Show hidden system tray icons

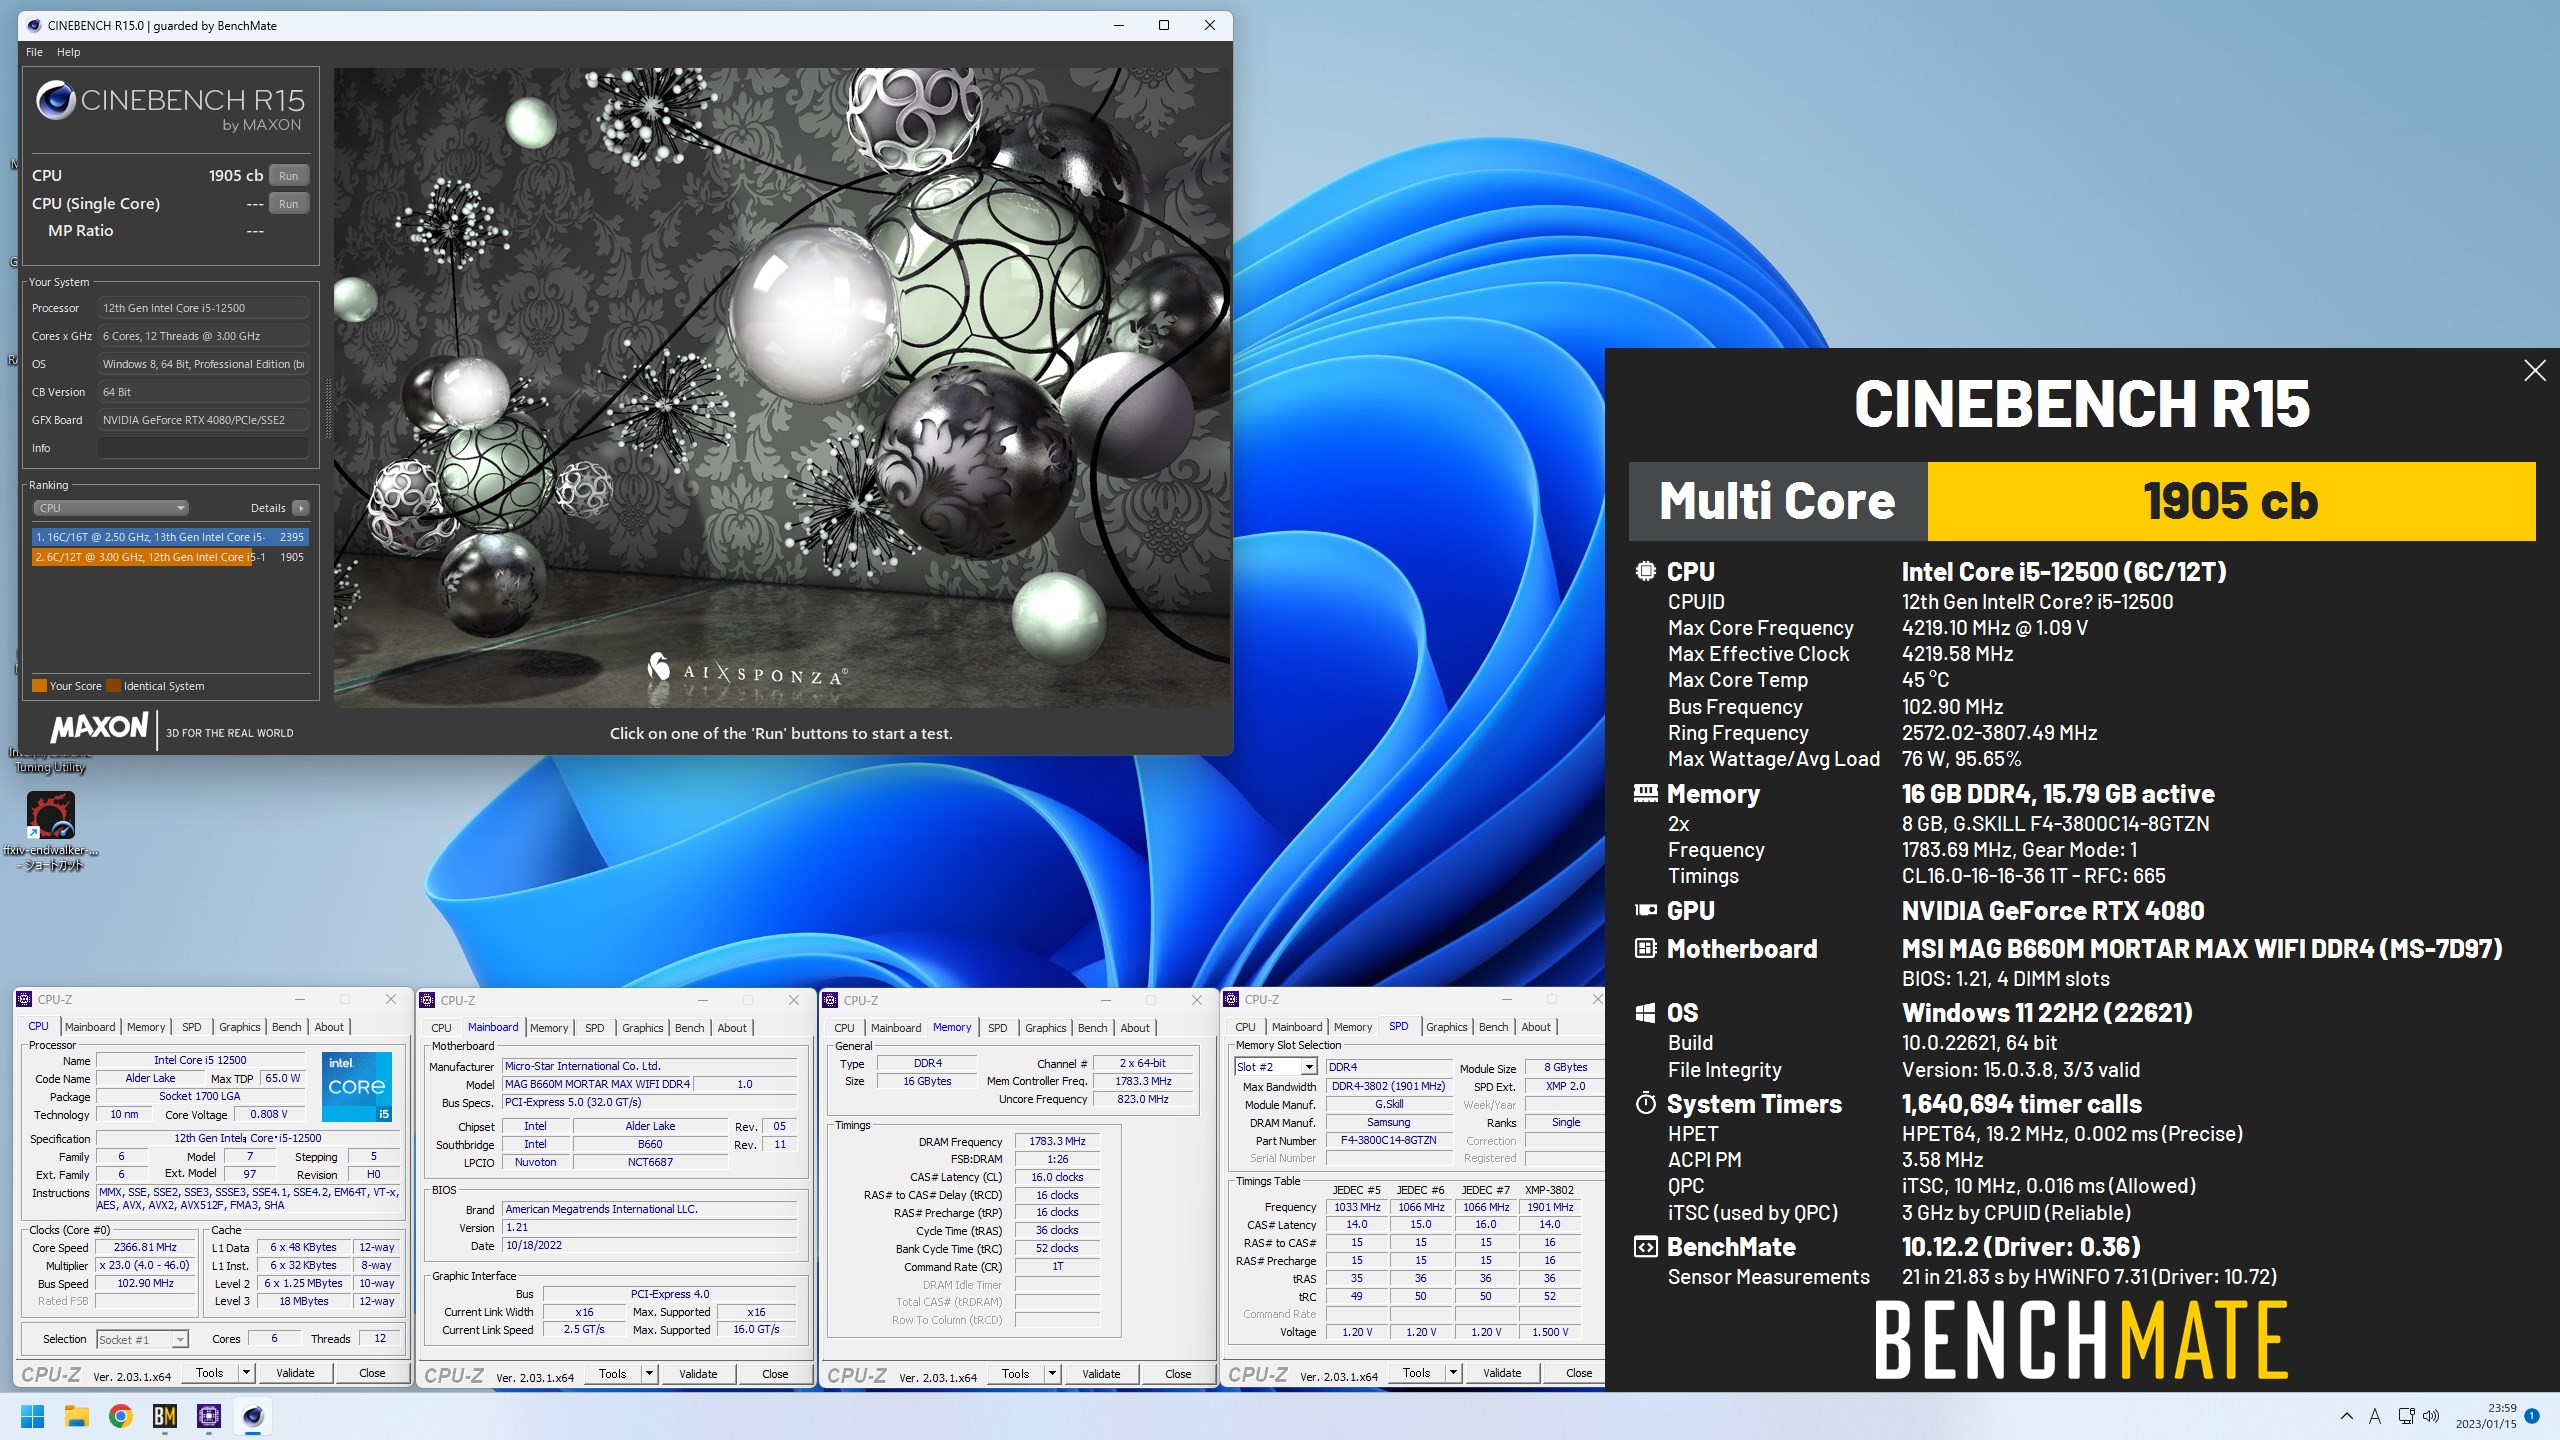coord(2347,1416)
